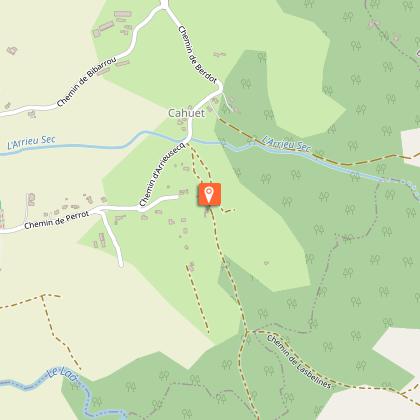
Task: Select the left L'Arrieu Sec stream label
Action: tap(31, 142)
